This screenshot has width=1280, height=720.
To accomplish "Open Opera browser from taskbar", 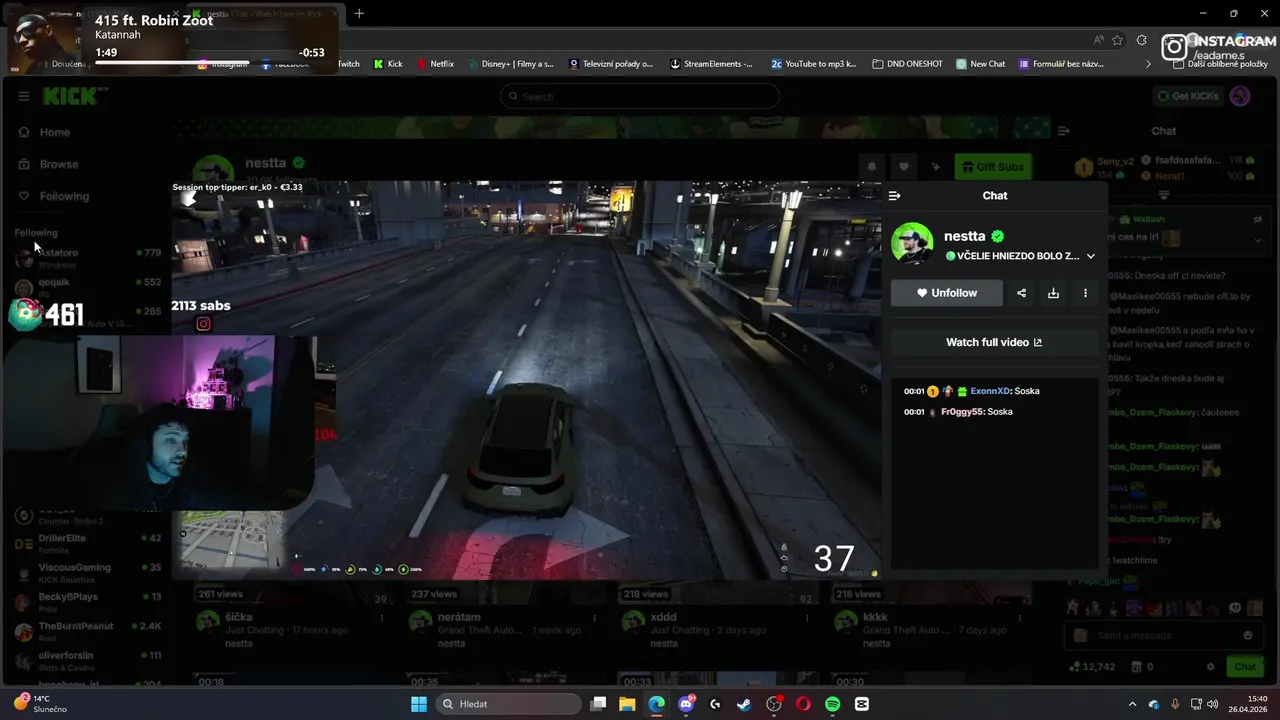I will coord(803,704).
